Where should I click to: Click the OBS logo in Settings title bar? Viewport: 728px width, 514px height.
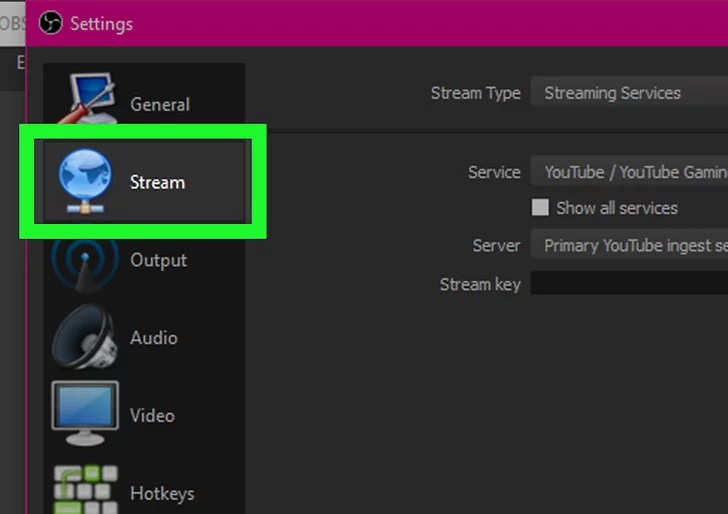click(50, 23)
